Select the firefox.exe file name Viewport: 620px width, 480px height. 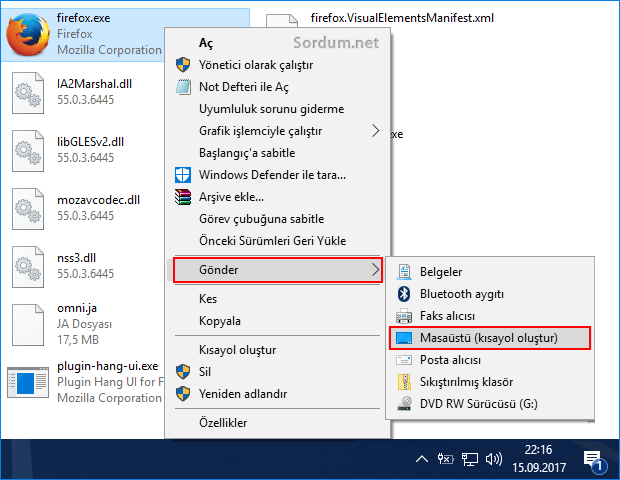83,18
